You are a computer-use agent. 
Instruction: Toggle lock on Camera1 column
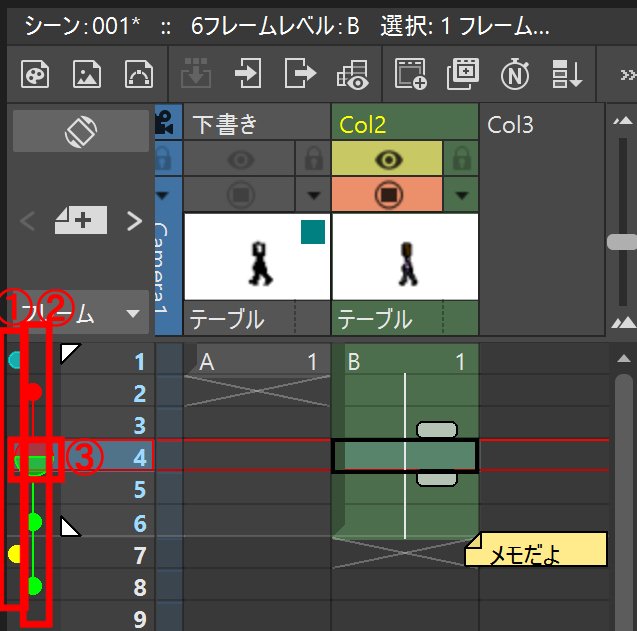point(163,158)
